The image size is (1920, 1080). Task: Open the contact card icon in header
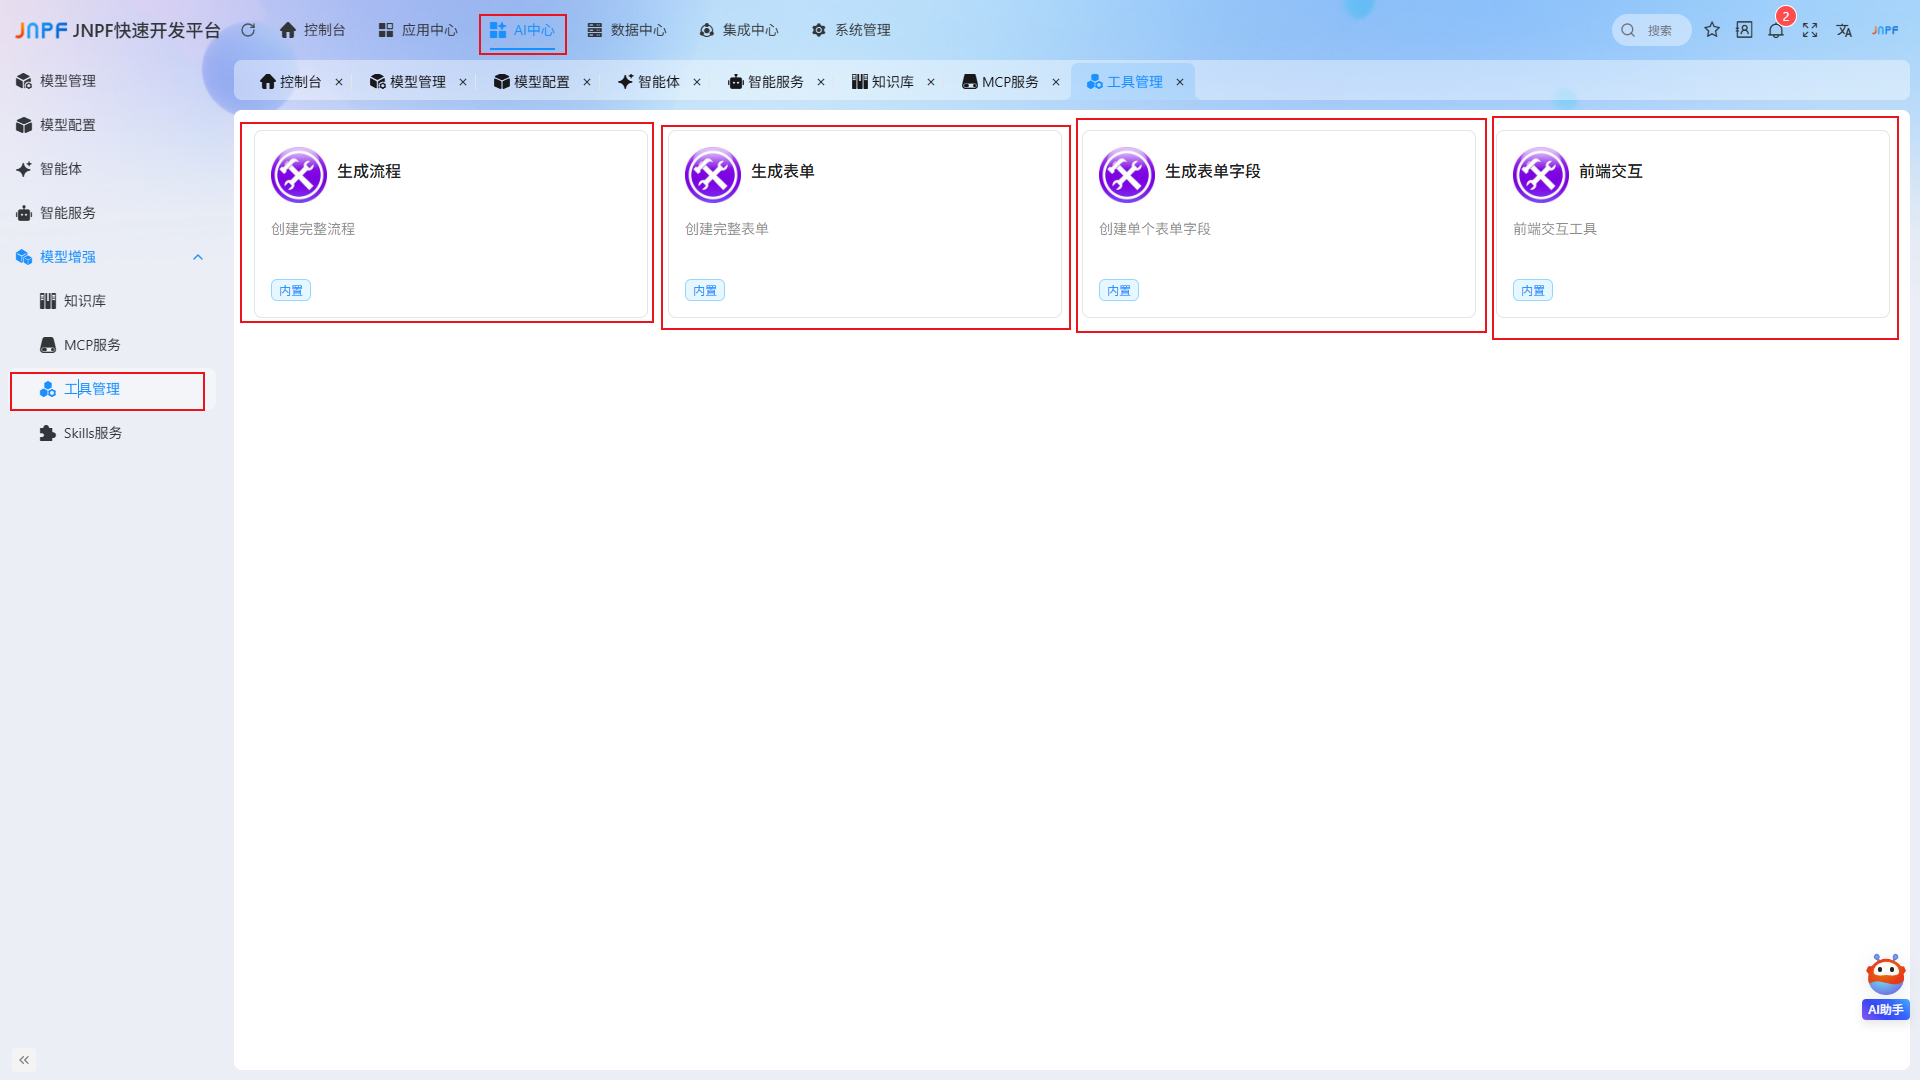tap(1744, 30)
